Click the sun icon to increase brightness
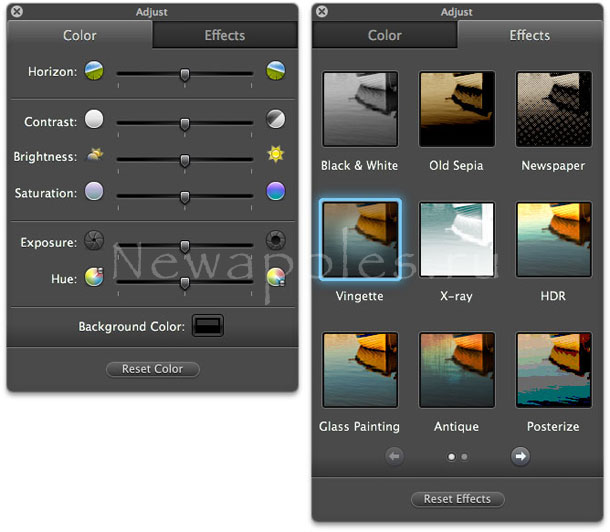Screen dimensions: 610x532 (275, 155)
